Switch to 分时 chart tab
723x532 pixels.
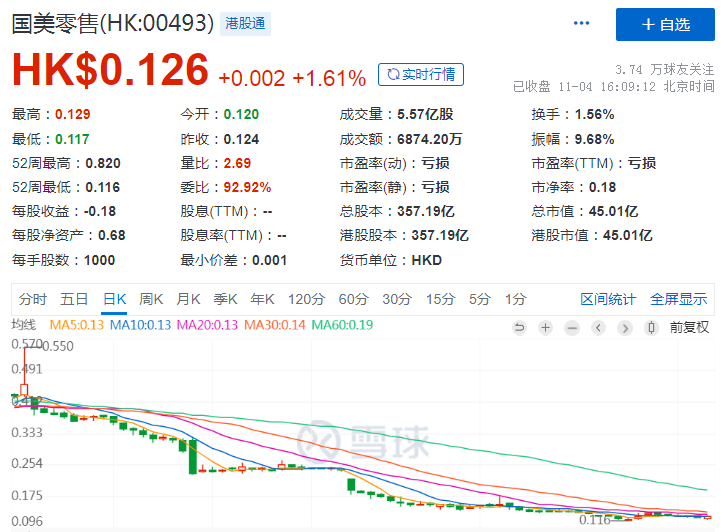click(32, 299)
